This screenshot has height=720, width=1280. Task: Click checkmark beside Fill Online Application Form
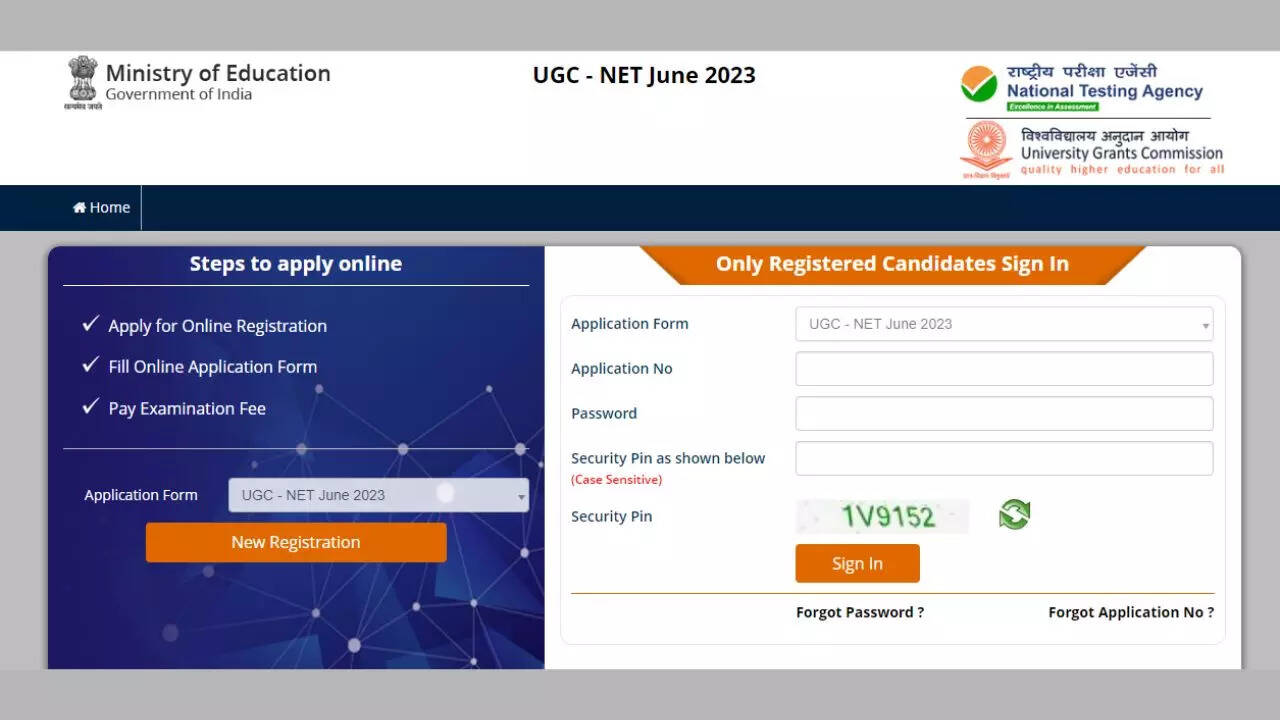click(91, 365)
